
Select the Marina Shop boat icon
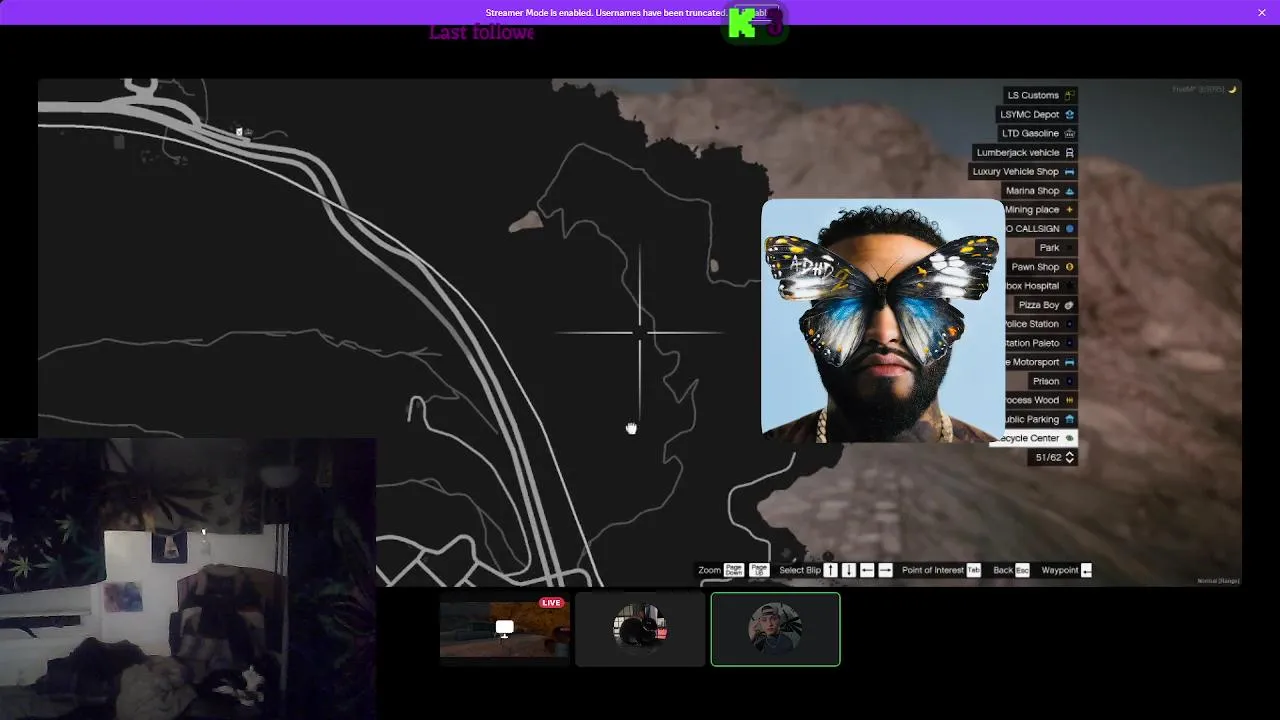click(x=1069, y=191)
